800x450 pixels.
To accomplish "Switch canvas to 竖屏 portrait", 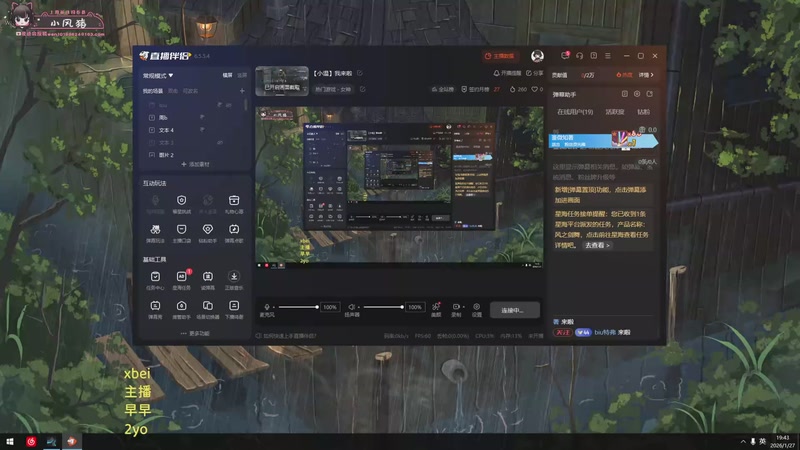I will pos(242,75).
